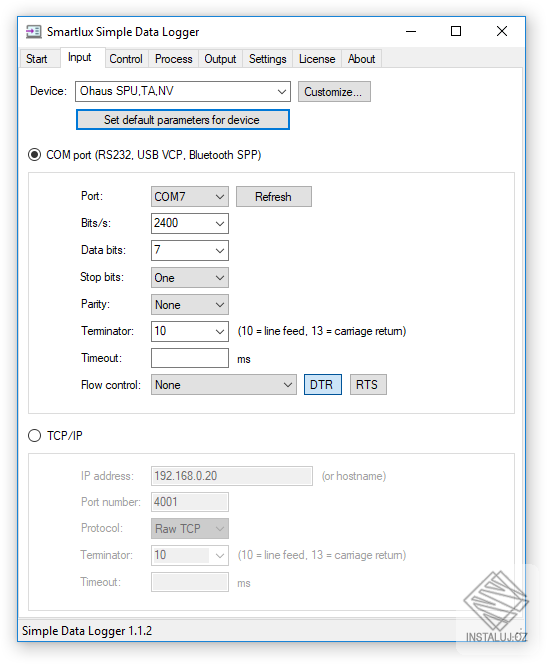Click the Customize... button

click(334, 91)
